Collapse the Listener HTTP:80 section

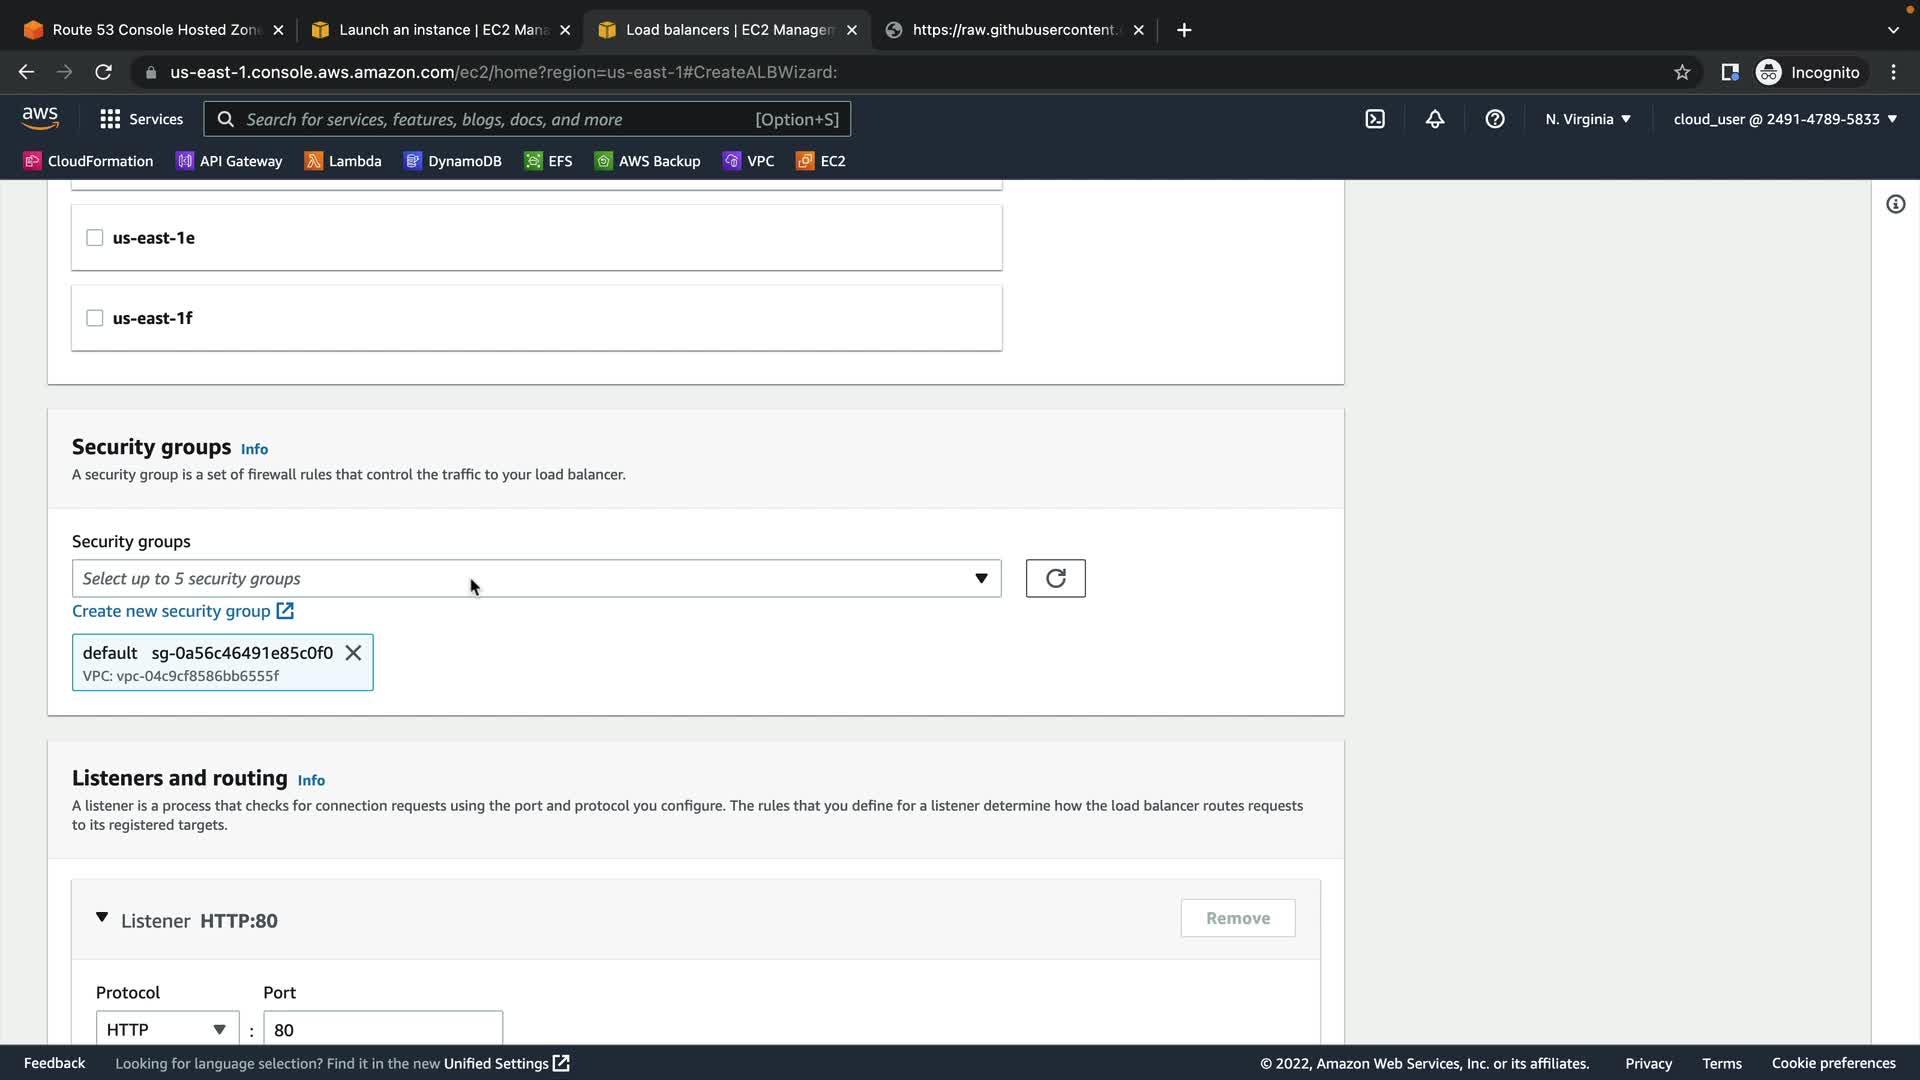pyautogui.click(x=102, y=918)
